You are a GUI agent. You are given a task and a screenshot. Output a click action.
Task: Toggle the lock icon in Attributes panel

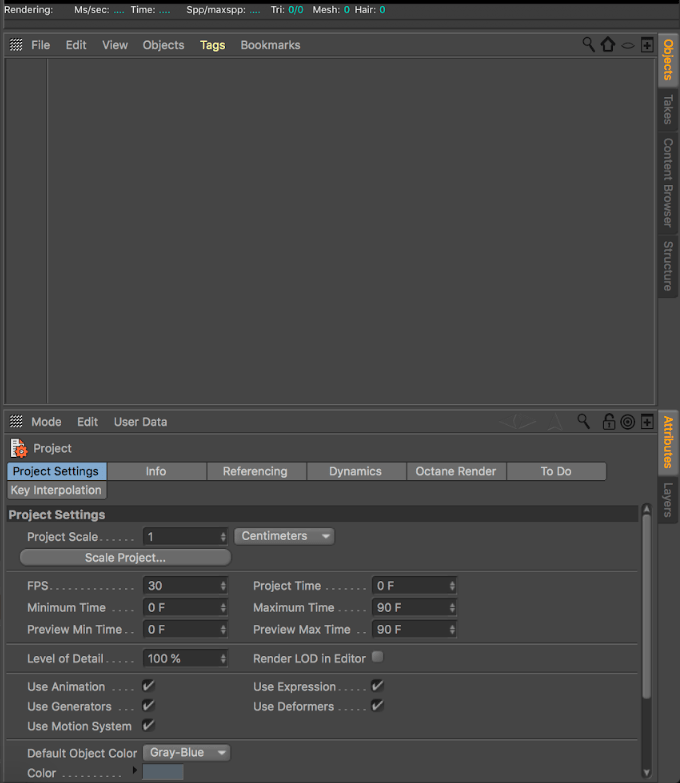[608, 422]
